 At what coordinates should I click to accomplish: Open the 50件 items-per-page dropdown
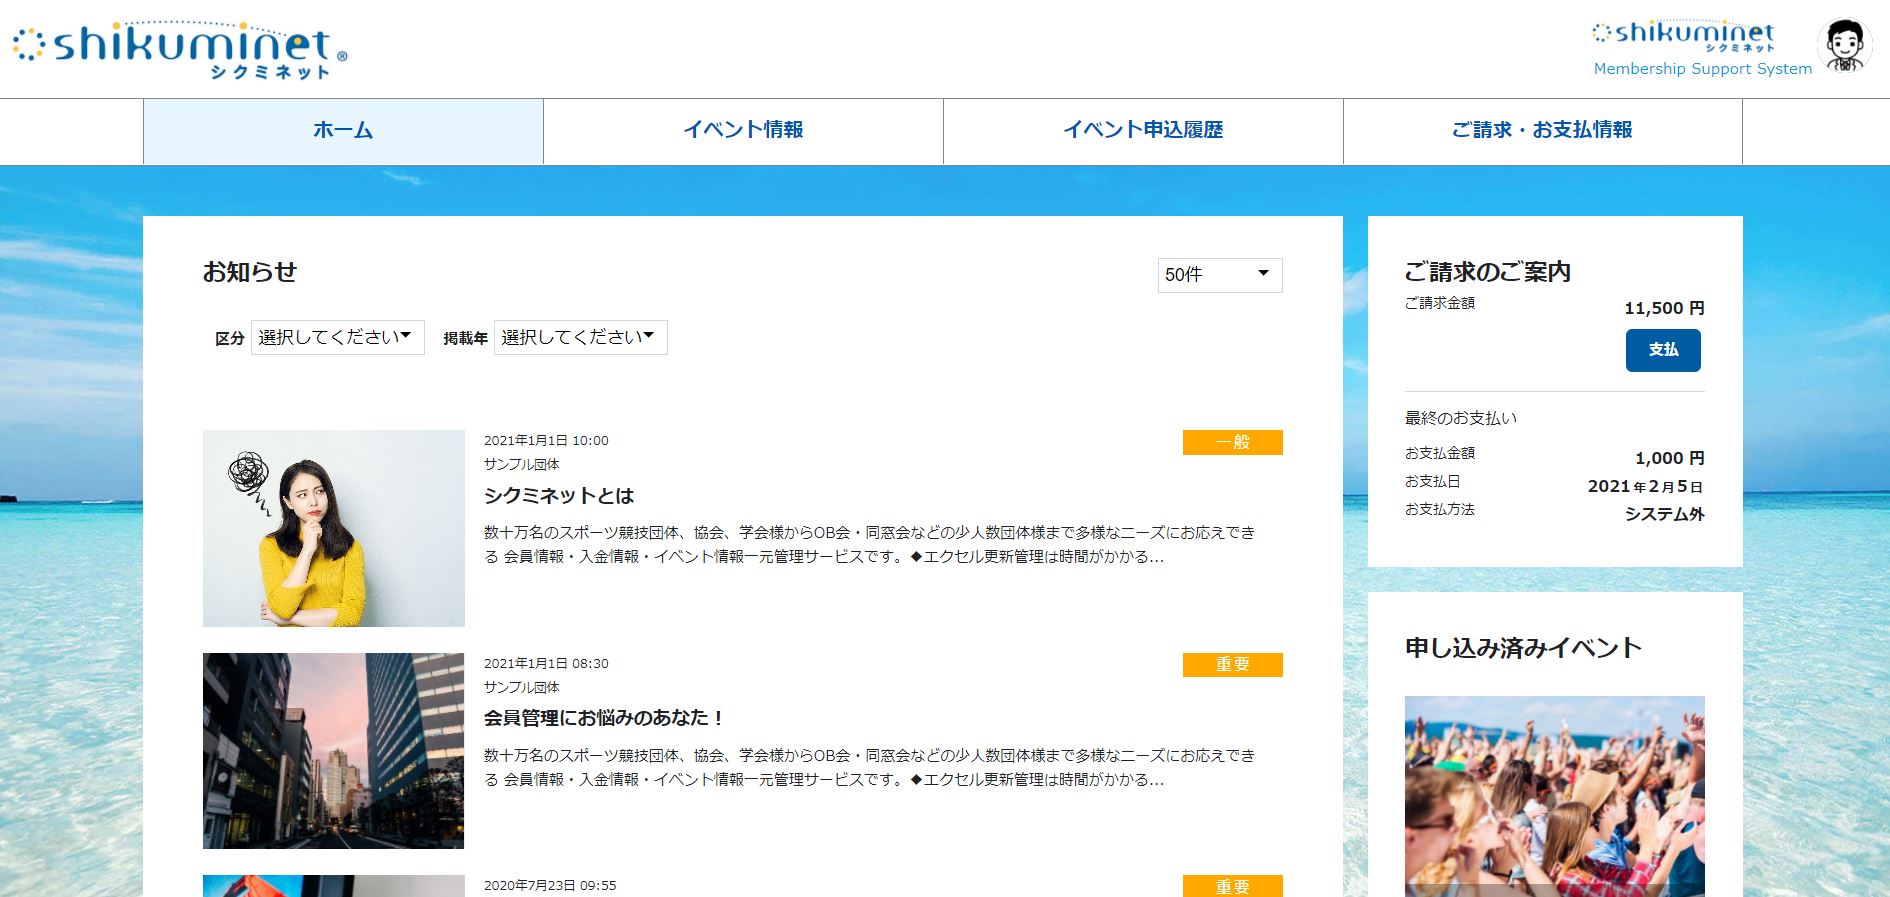[1220, 275]
